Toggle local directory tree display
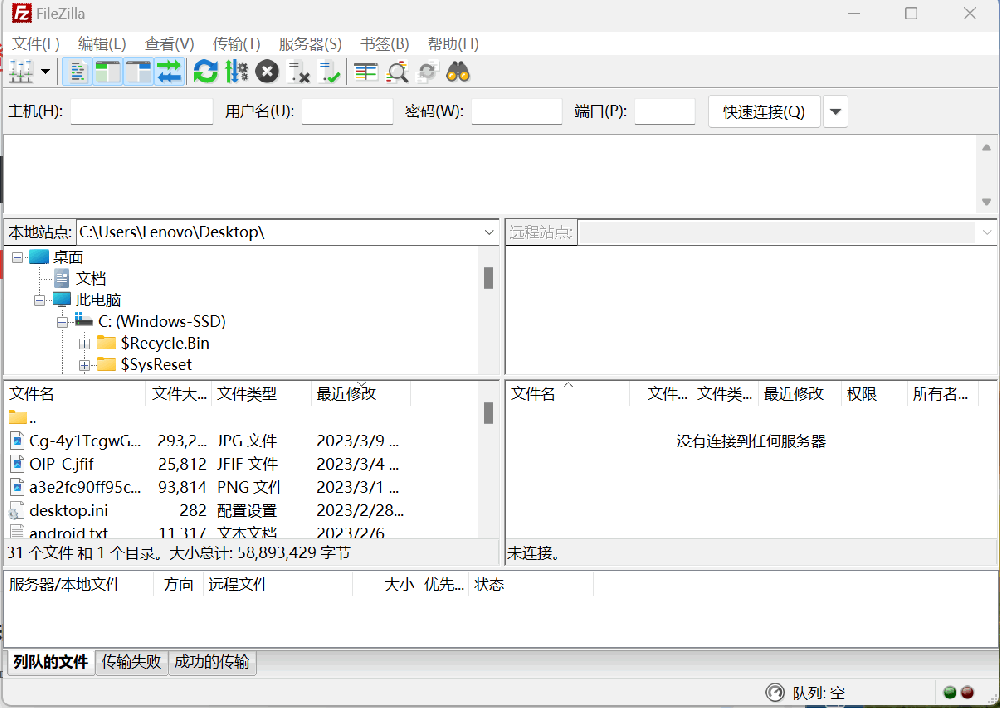The image size is (1000, 708). click(107, 72)
